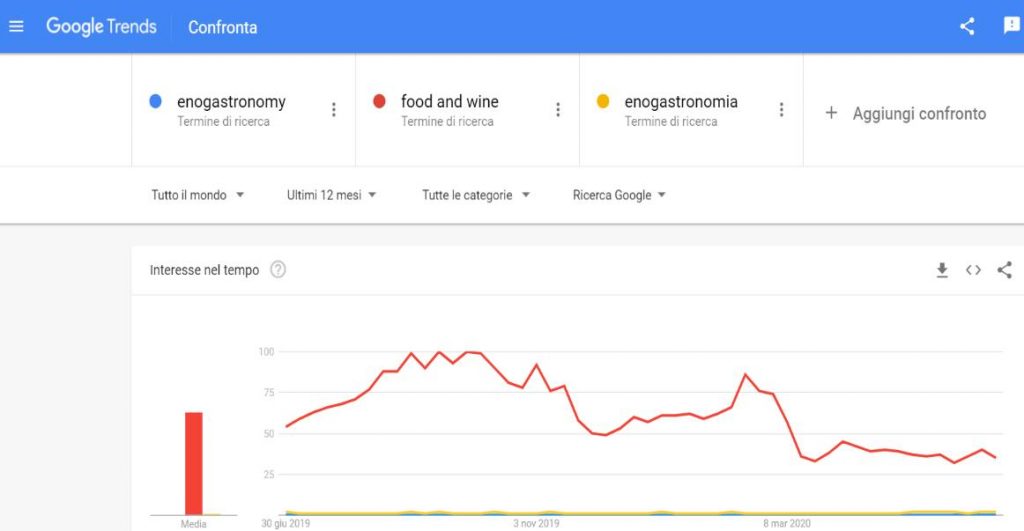Open the three-dot menu for enogastronomia

coord(781,110)
